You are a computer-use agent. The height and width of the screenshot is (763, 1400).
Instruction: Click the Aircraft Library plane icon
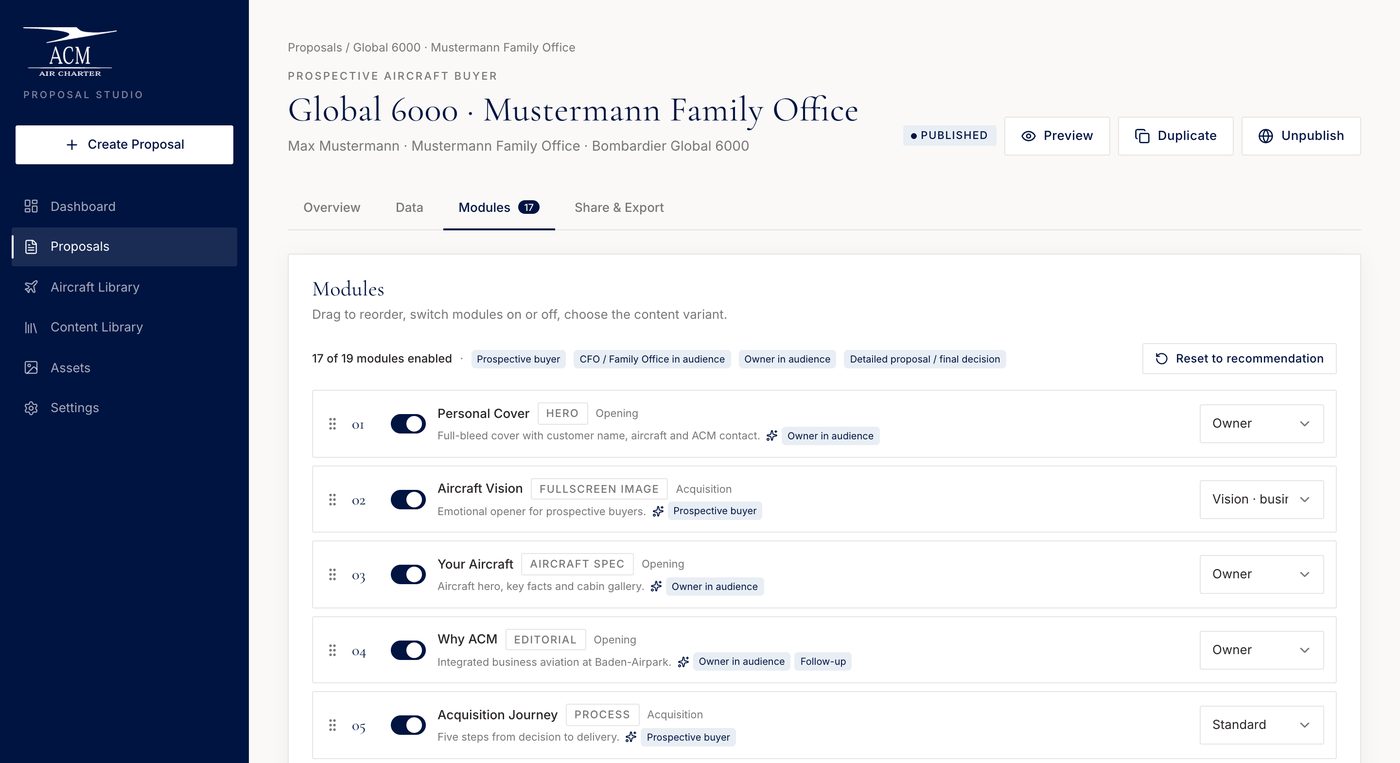31,287
